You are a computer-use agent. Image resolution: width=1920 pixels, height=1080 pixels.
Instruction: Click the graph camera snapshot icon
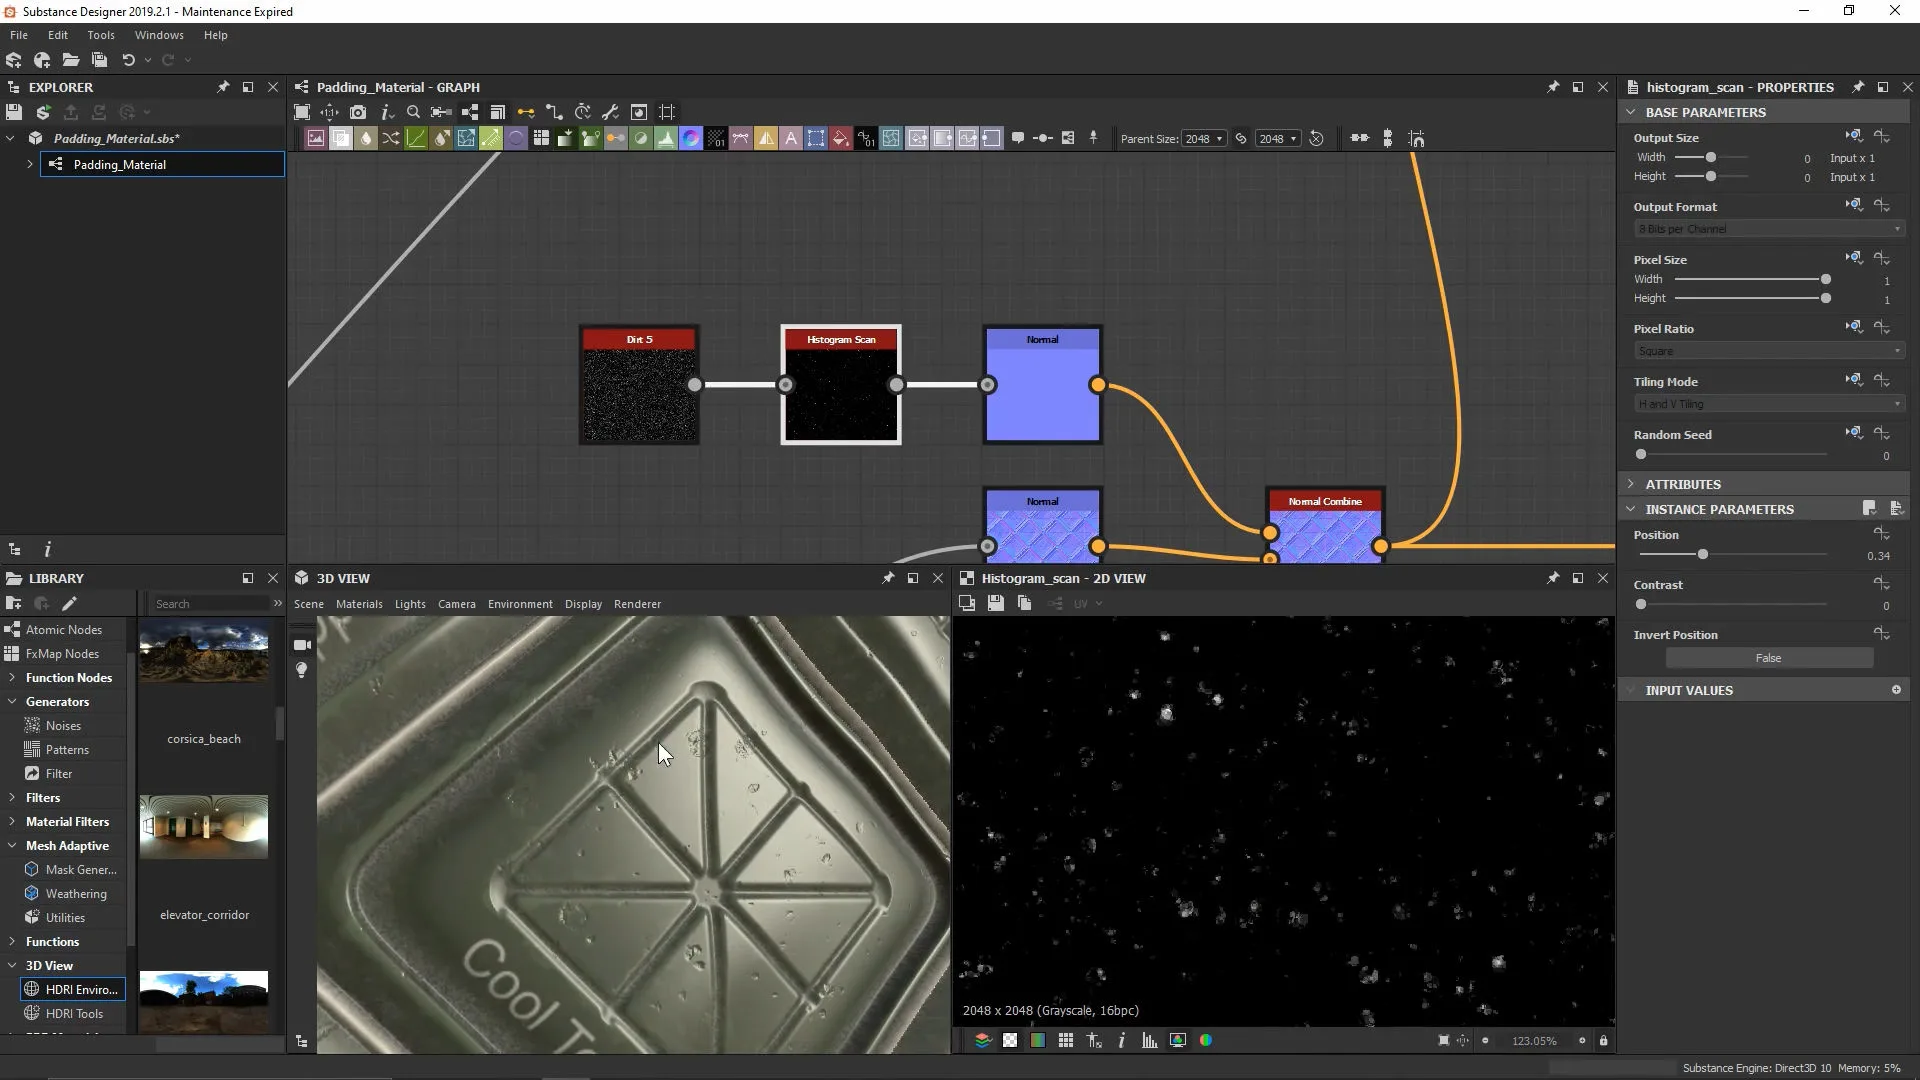coord(357,112)
